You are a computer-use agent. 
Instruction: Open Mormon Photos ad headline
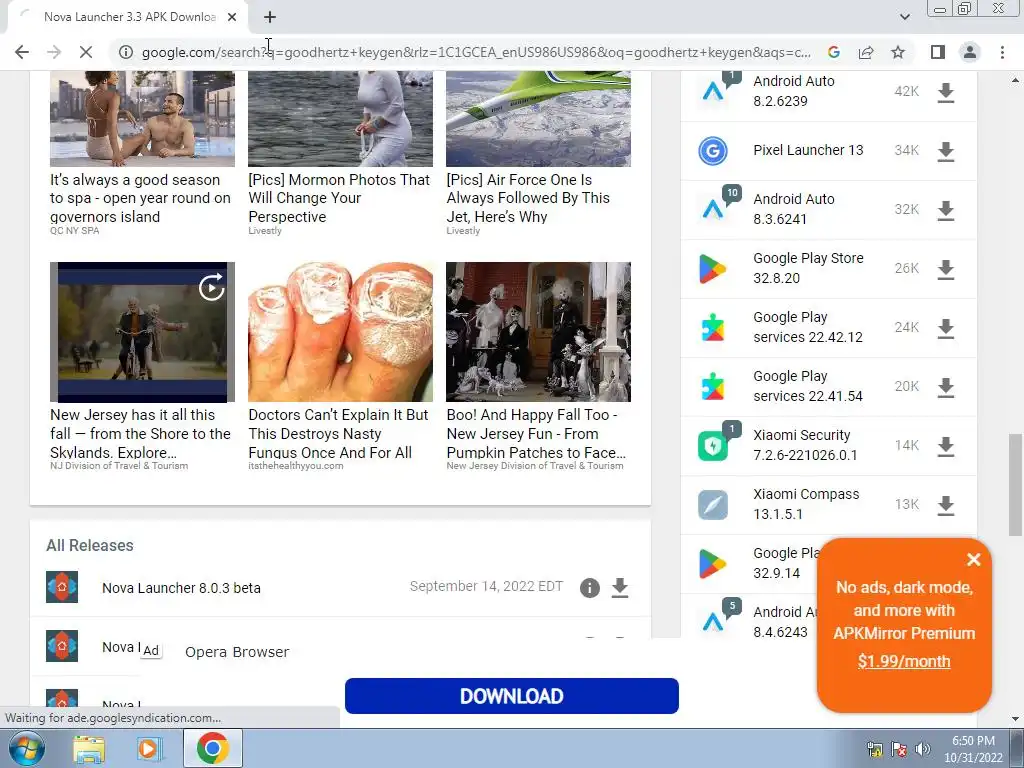340,198
